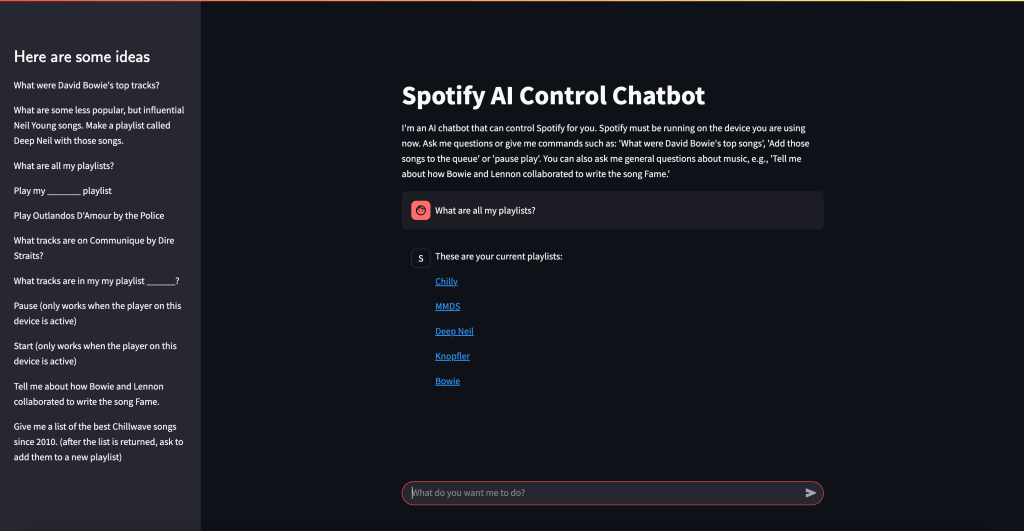
Task: Click the user avatar icon beside the question
Action: click(421, 210)
